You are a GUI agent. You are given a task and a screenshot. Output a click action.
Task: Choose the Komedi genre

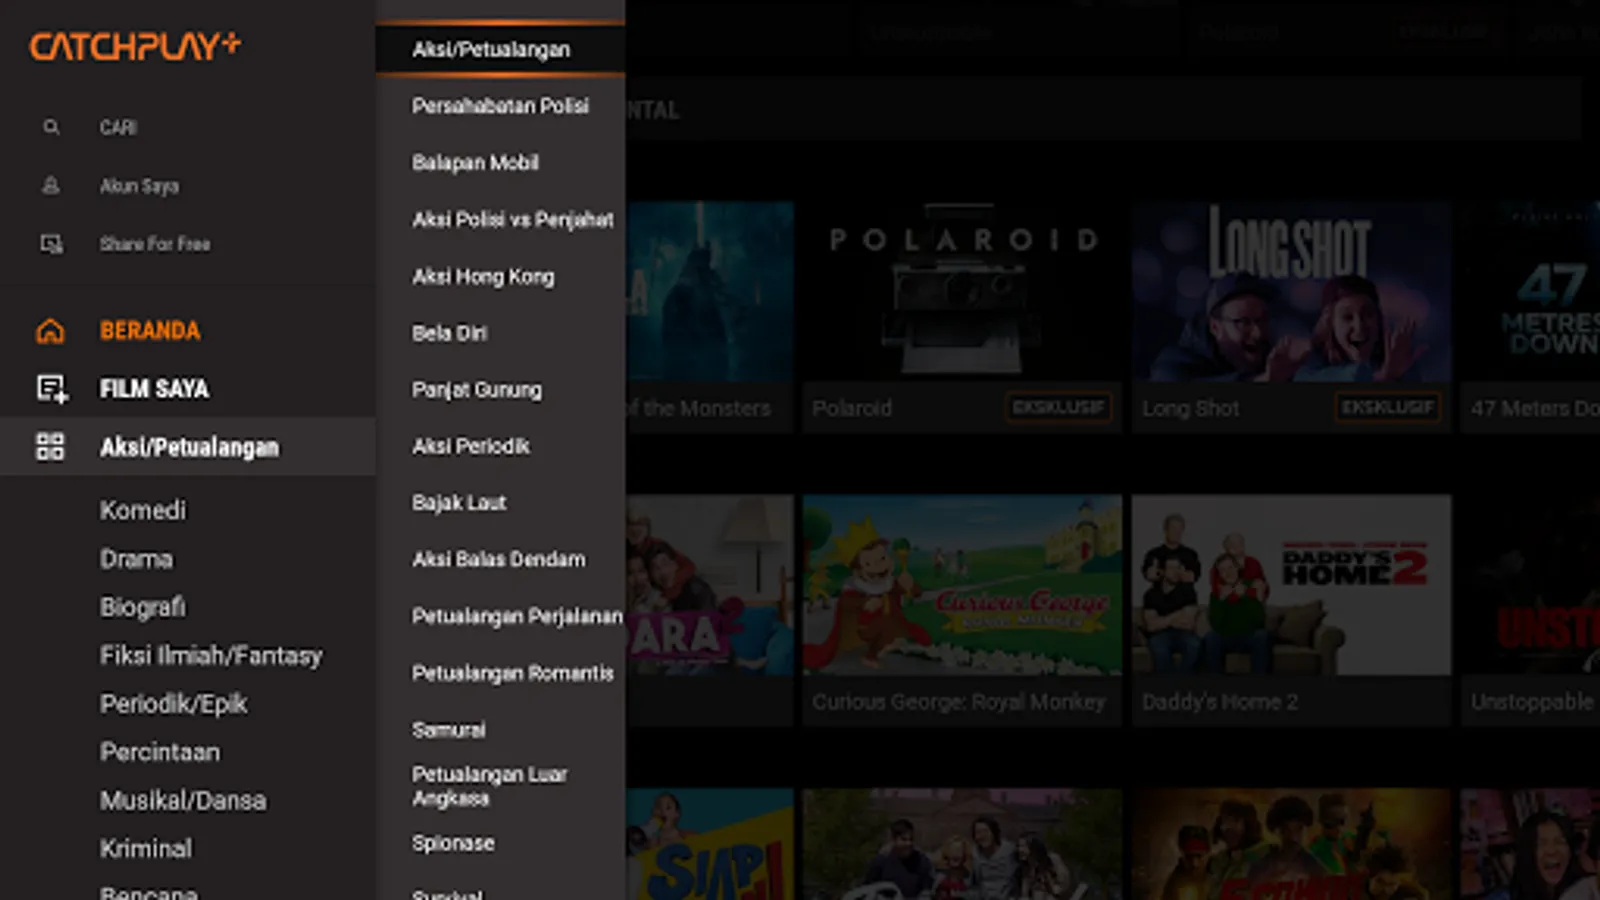(x=143, y=510)
